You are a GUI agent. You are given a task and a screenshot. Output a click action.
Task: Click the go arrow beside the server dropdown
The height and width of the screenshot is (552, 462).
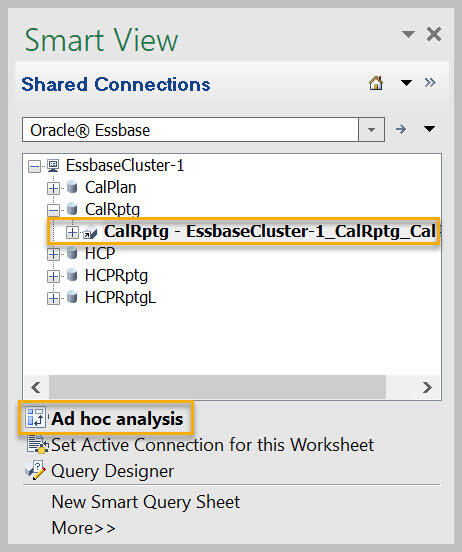pos(401,129)
